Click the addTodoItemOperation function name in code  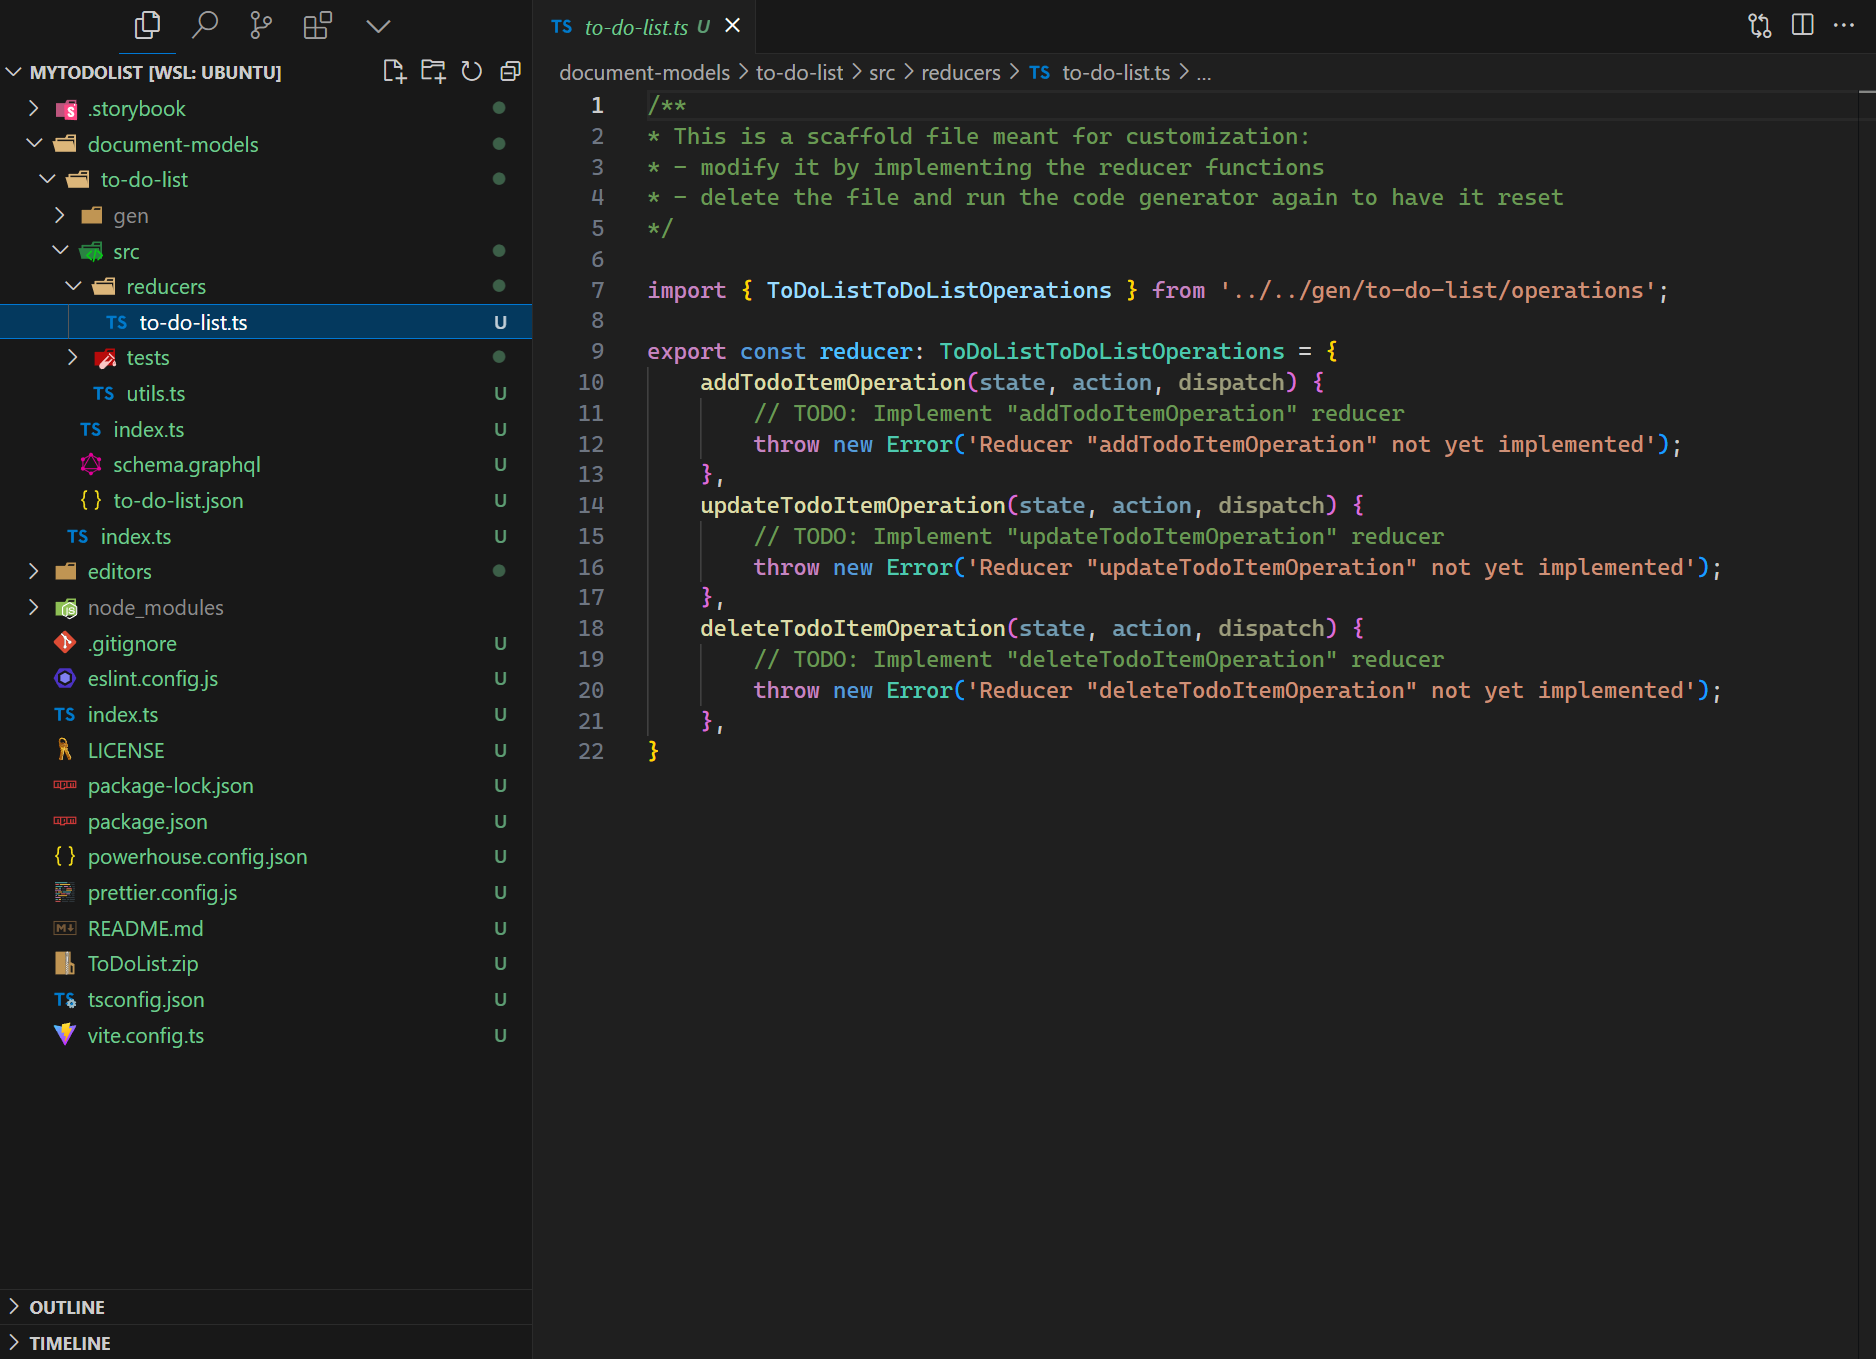(832, 382)
